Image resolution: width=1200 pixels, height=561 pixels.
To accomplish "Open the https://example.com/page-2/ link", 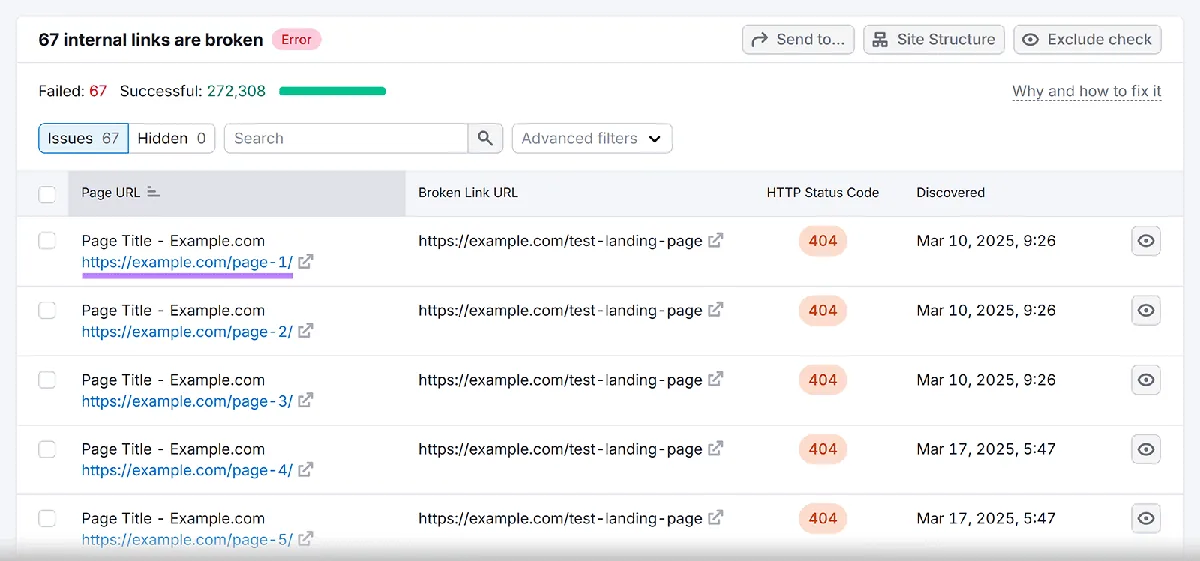I will pyautogui.click(x=188, y=331).
